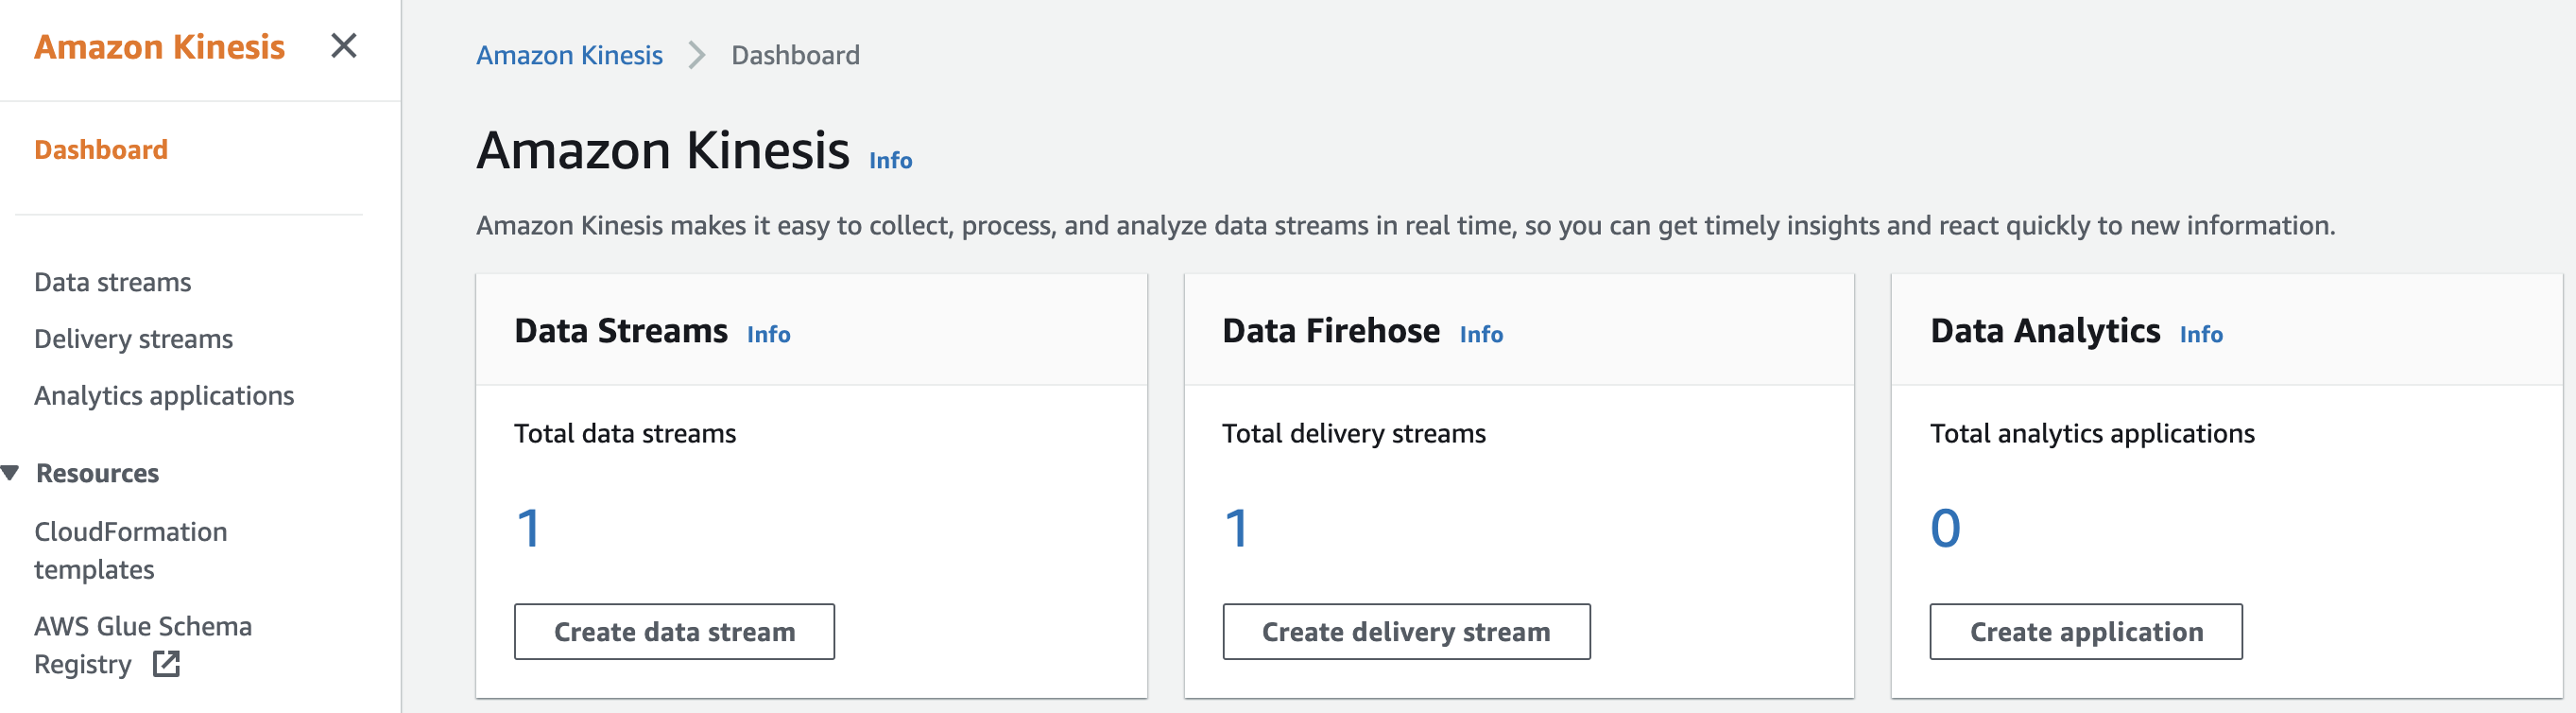Open Info link for Data Streams card
This screenshot has height=713, width=2576.
point(768,334)
